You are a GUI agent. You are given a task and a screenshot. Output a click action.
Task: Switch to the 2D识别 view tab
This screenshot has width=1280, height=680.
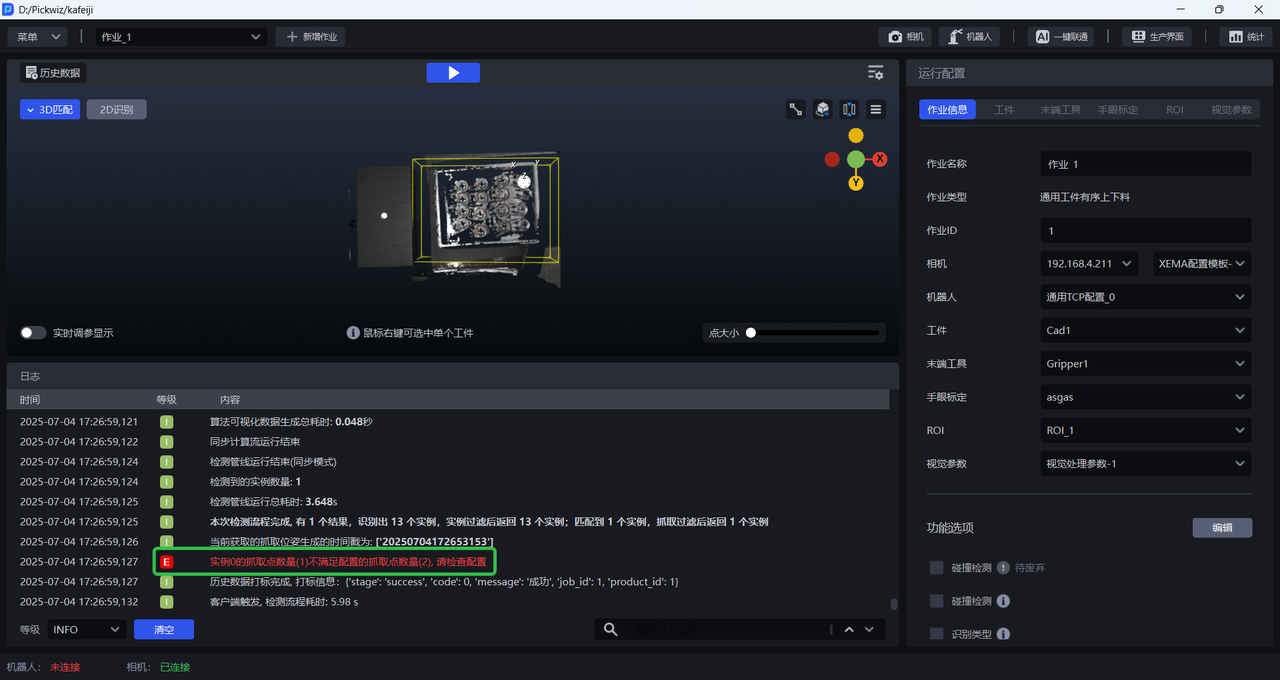click(x=116, y=110)
